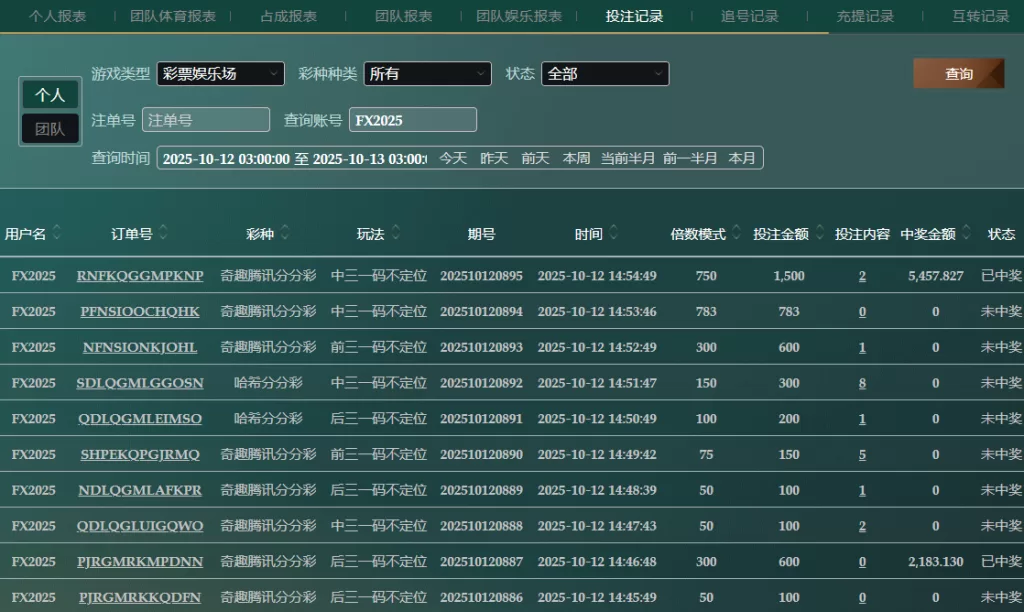Sort table by 用户名 column sort icon
Image resolution: width=1024 pixels, height=612 pixels.
57,234
